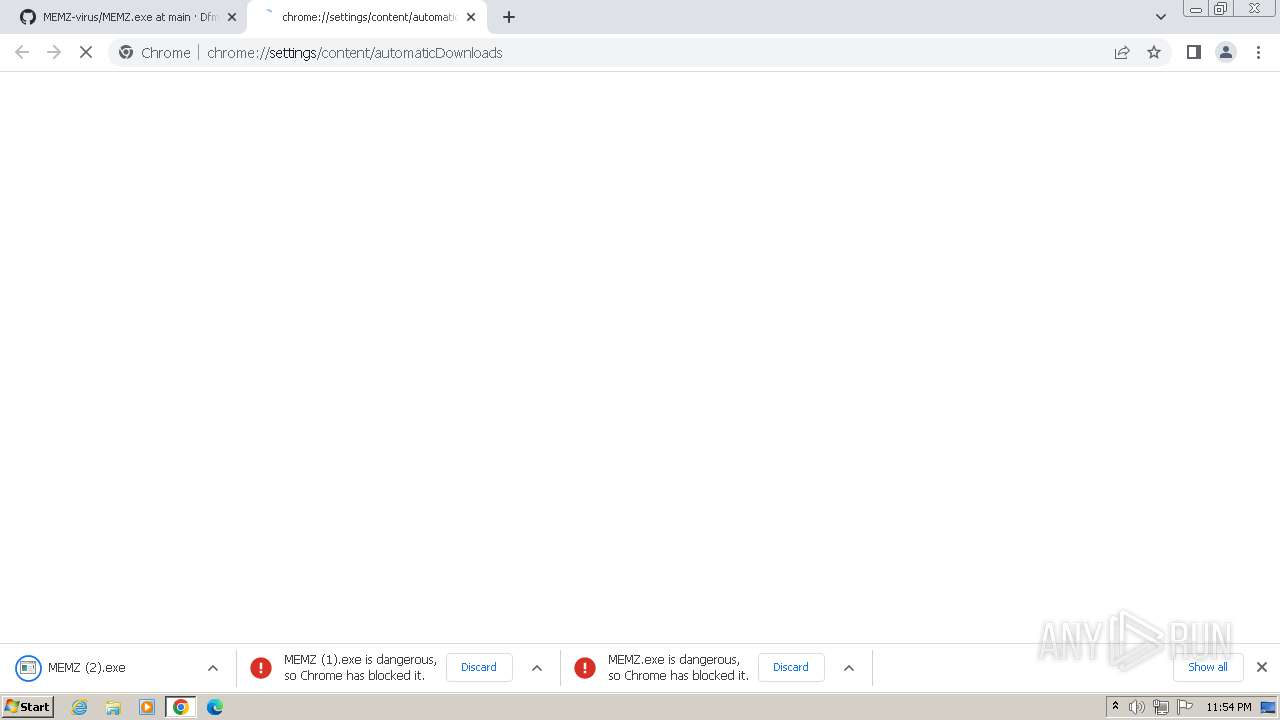Open File Explorer from taskbar
The width and height of the screenshot is (1280, 720).
(x=113, y=707)
